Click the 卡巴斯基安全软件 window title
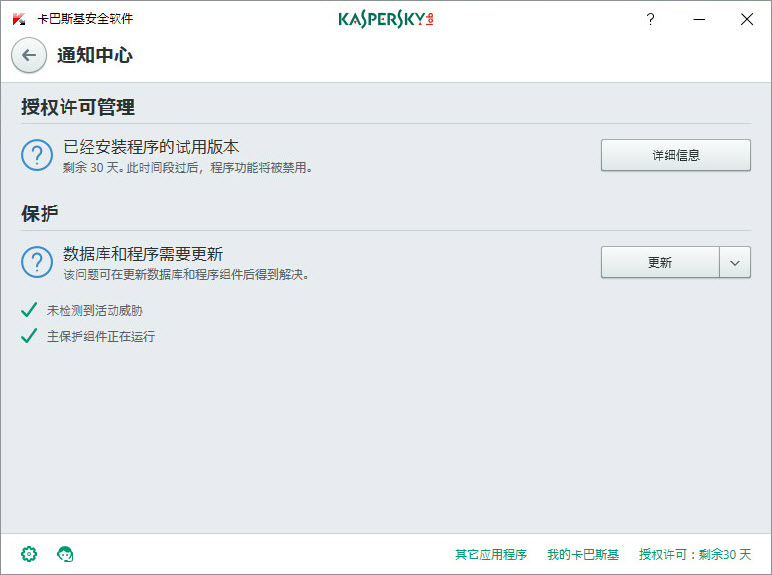 (x=85, y=19)
